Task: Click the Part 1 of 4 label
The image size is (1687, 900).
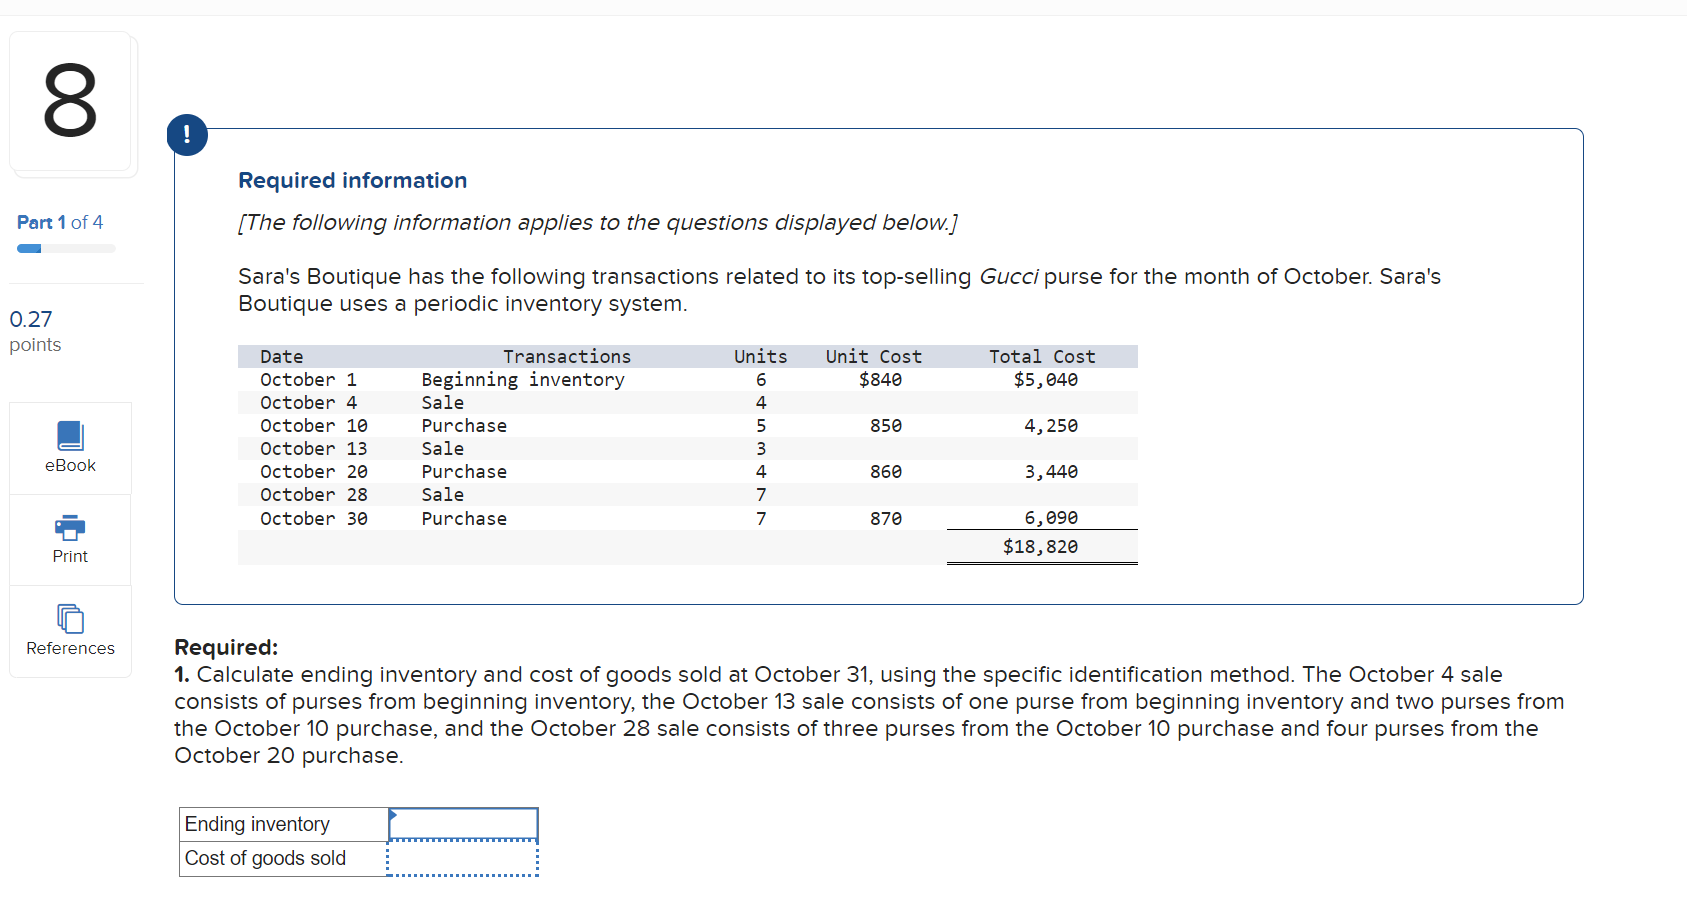Action: 60,222
